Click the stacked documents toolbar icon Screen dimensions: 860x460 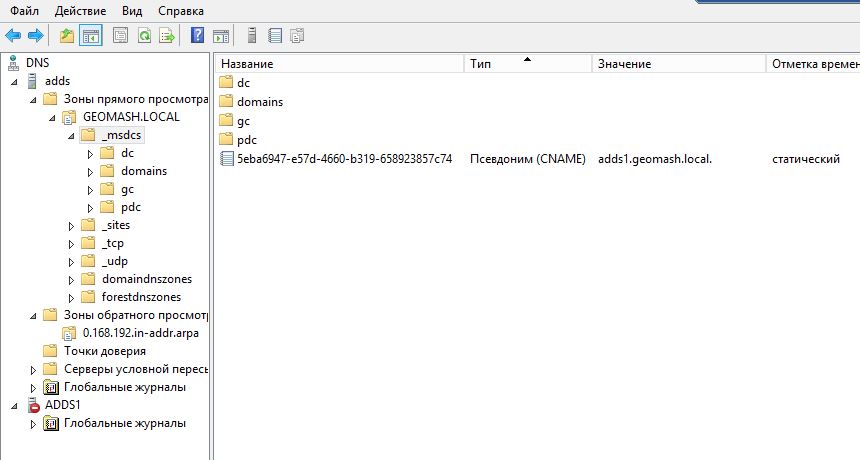pos(297,36)
